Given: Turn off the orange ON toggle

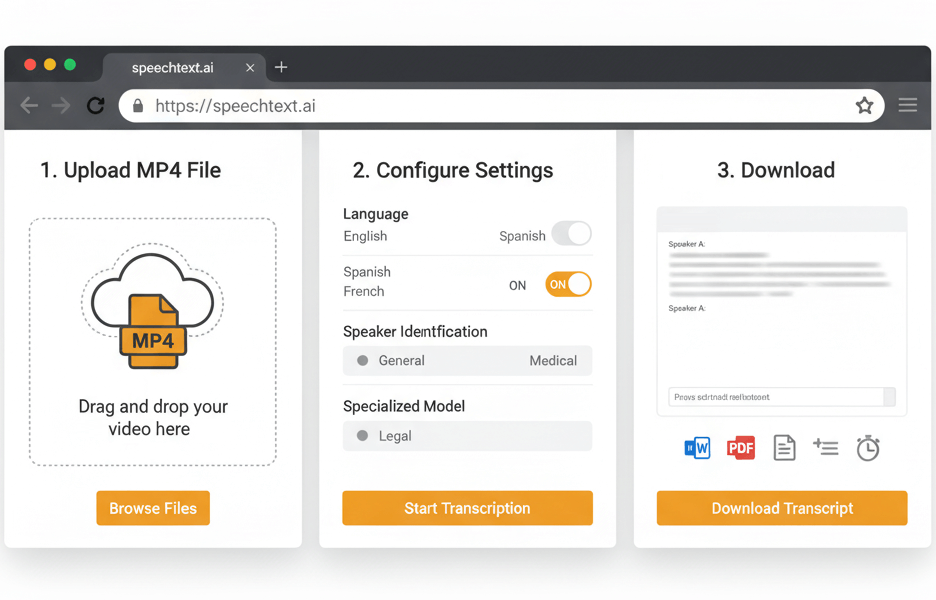Looking at the screenshot, I should (568, 285).
